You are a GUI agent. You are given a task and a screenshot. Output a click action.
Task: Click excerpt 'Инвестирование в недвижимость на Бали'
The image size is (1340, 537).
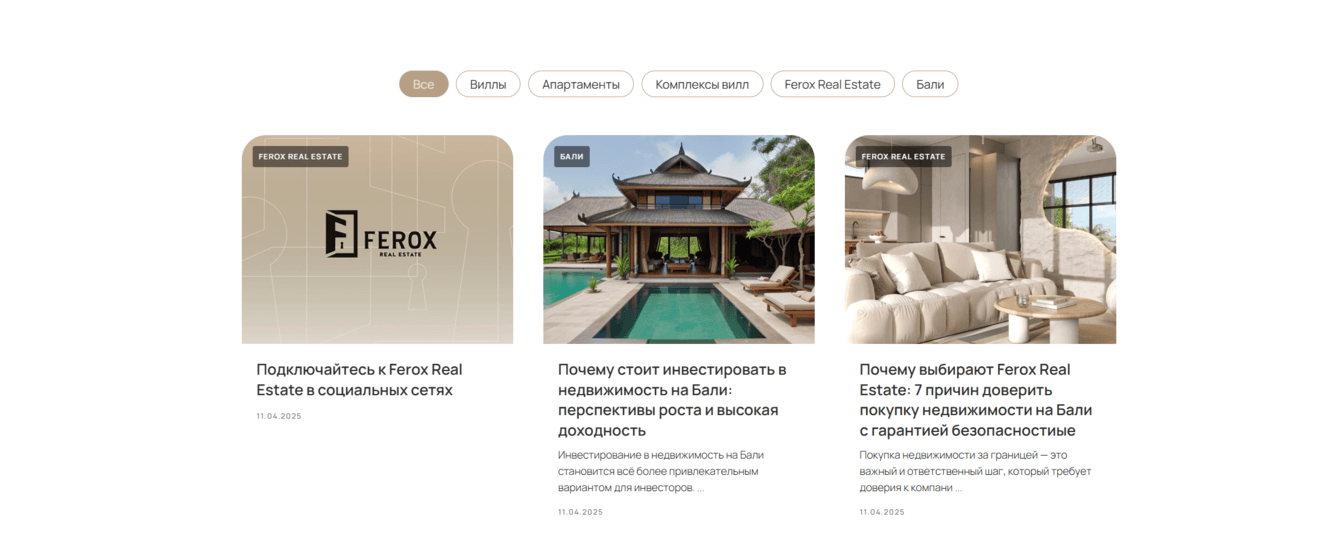coord(661,471)
